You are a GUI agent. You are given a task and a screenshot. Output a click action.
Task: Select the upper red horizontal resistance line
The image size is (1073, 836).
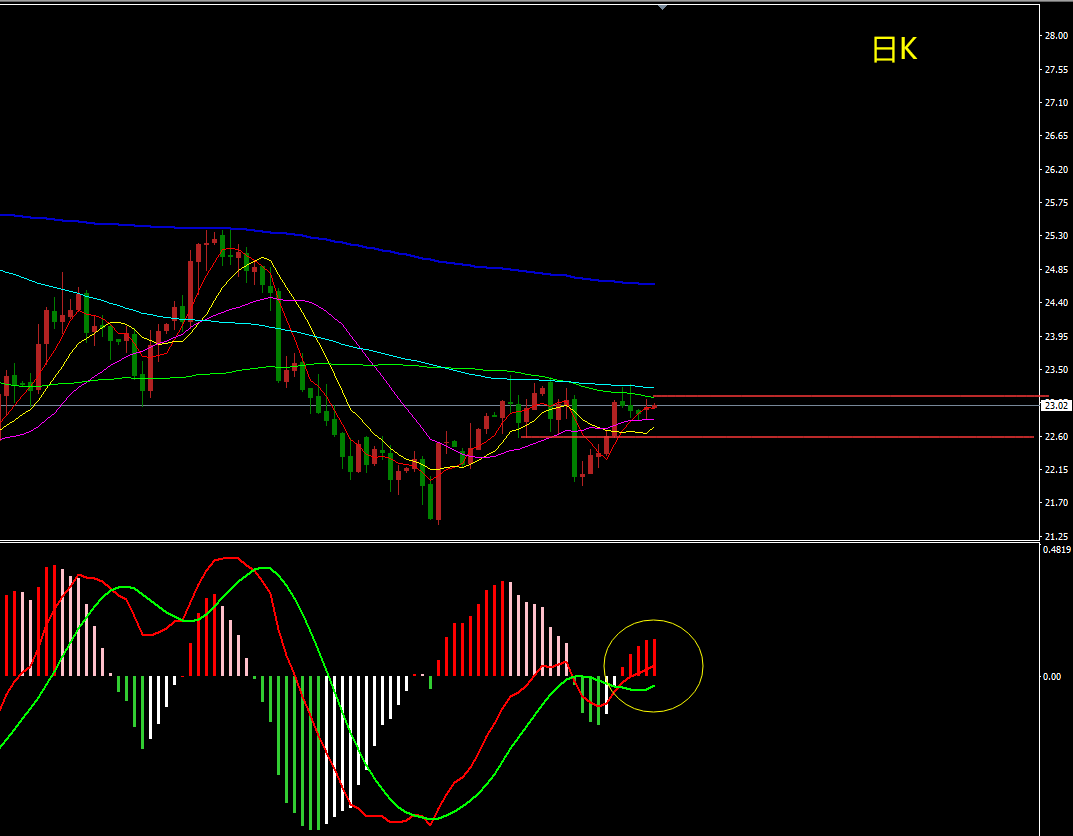pos(849,396)
